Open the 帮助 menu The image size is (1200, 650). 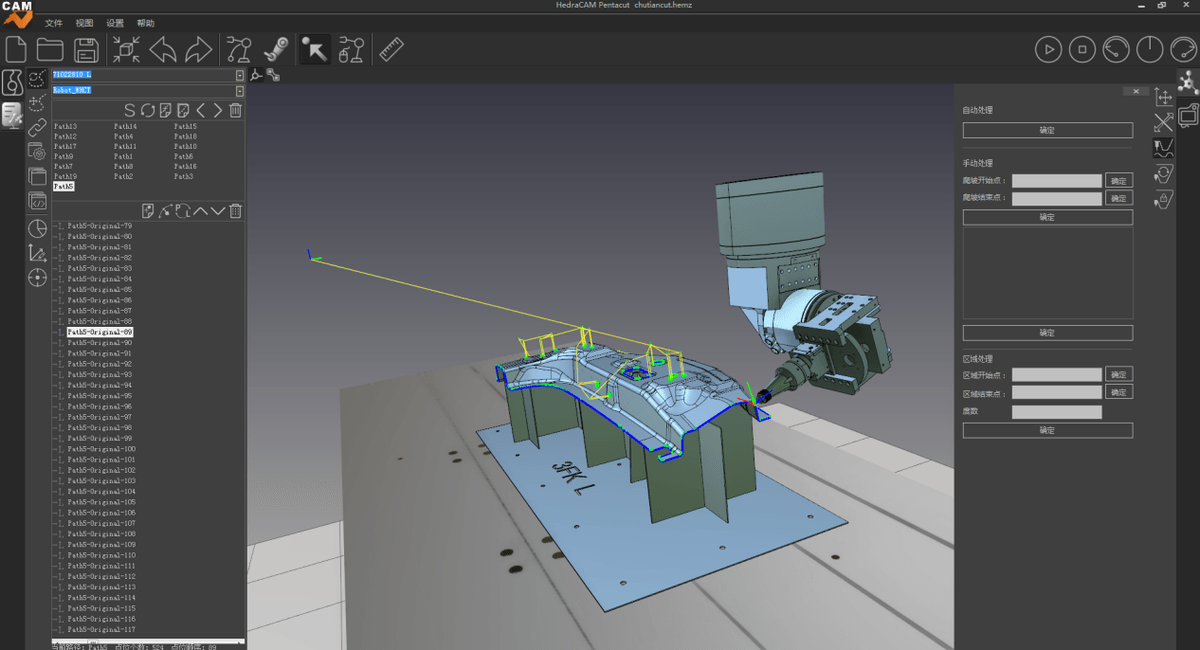[146, 22]
